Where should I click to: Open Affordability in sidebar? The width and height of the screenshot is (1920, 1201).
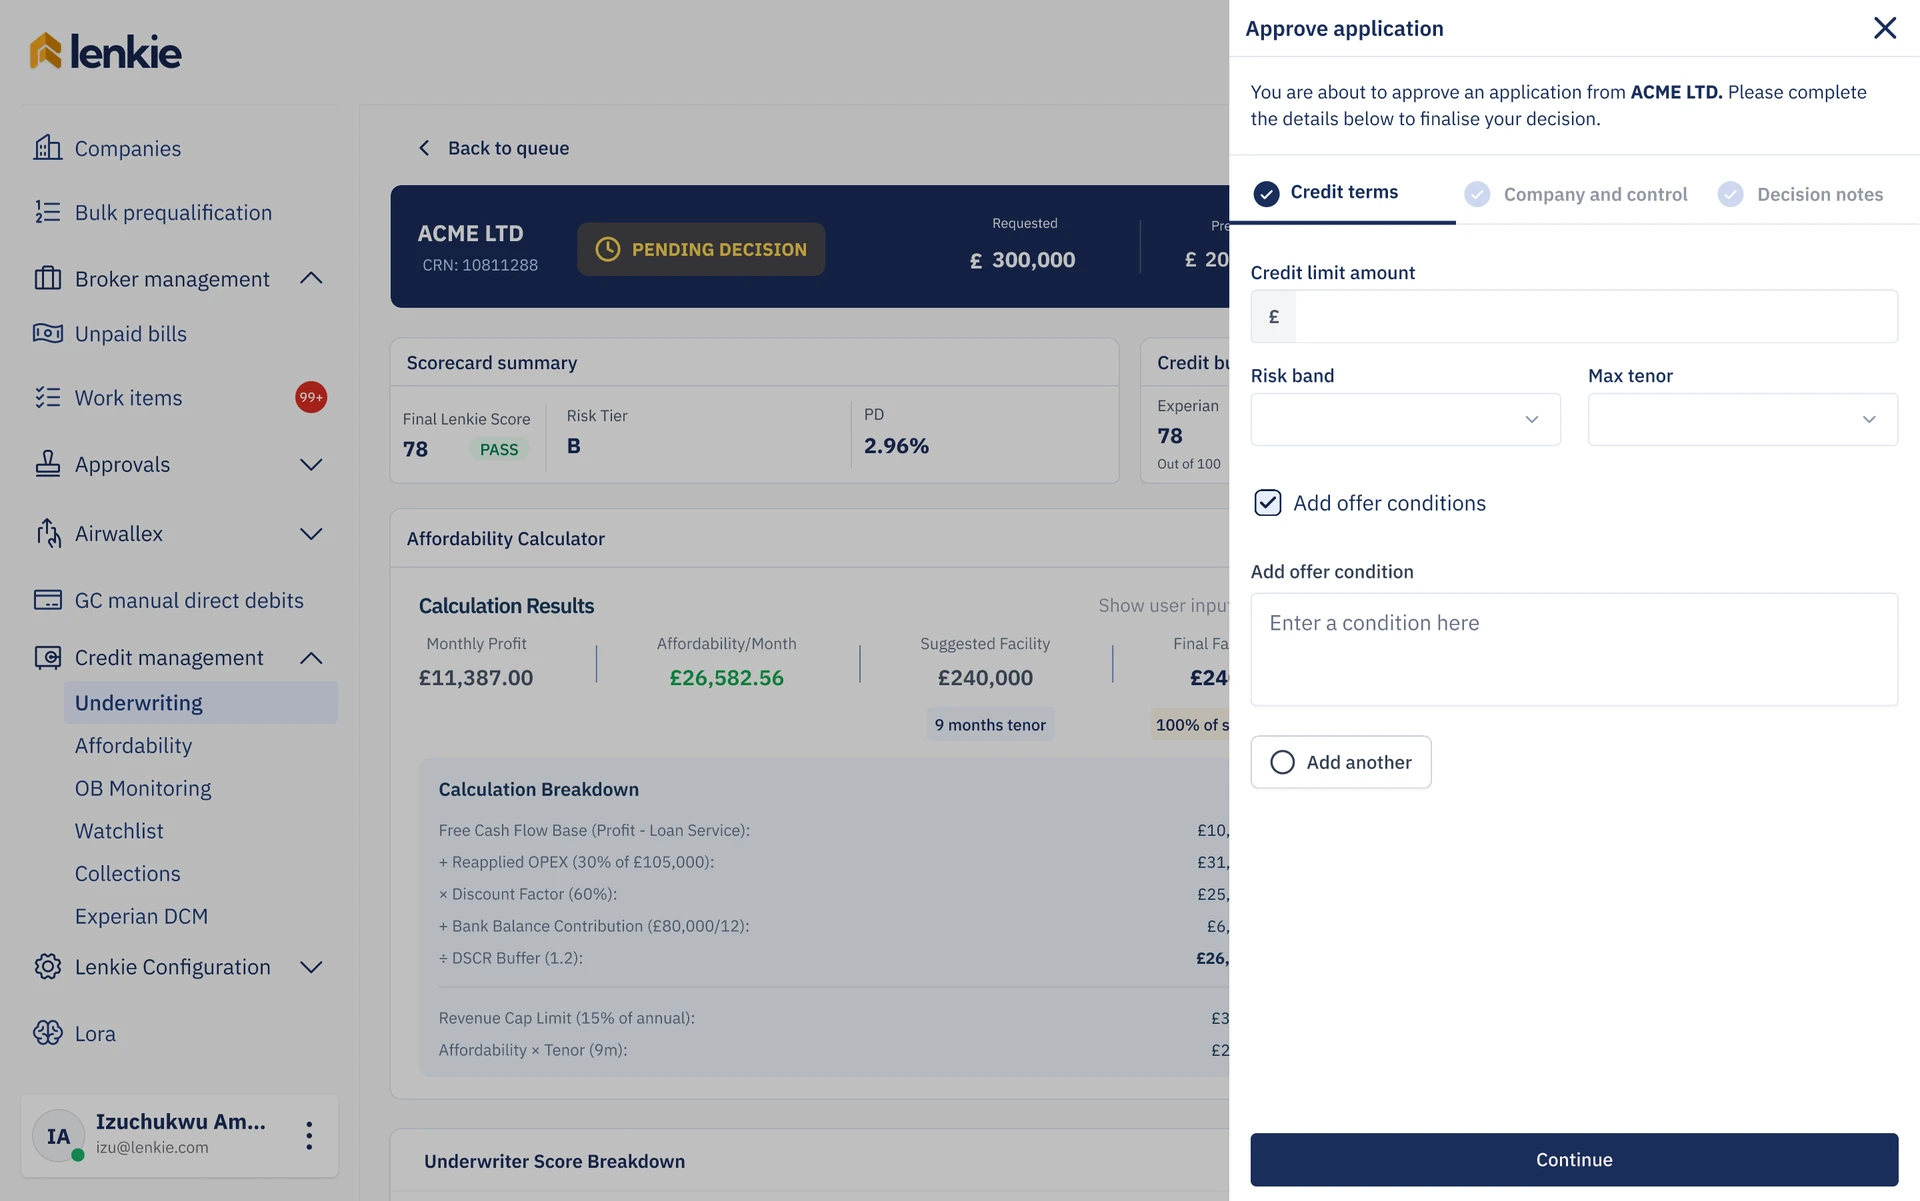click(133, 745)
